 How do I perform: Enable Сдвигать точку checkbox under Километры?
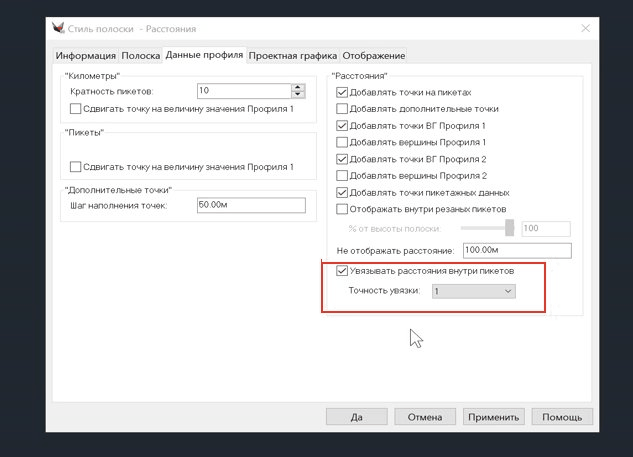[x=76, y=108]
